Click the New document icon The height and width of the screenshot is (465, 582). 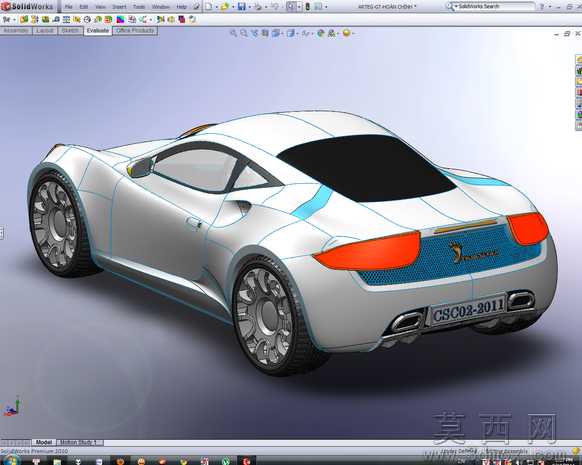209,6
